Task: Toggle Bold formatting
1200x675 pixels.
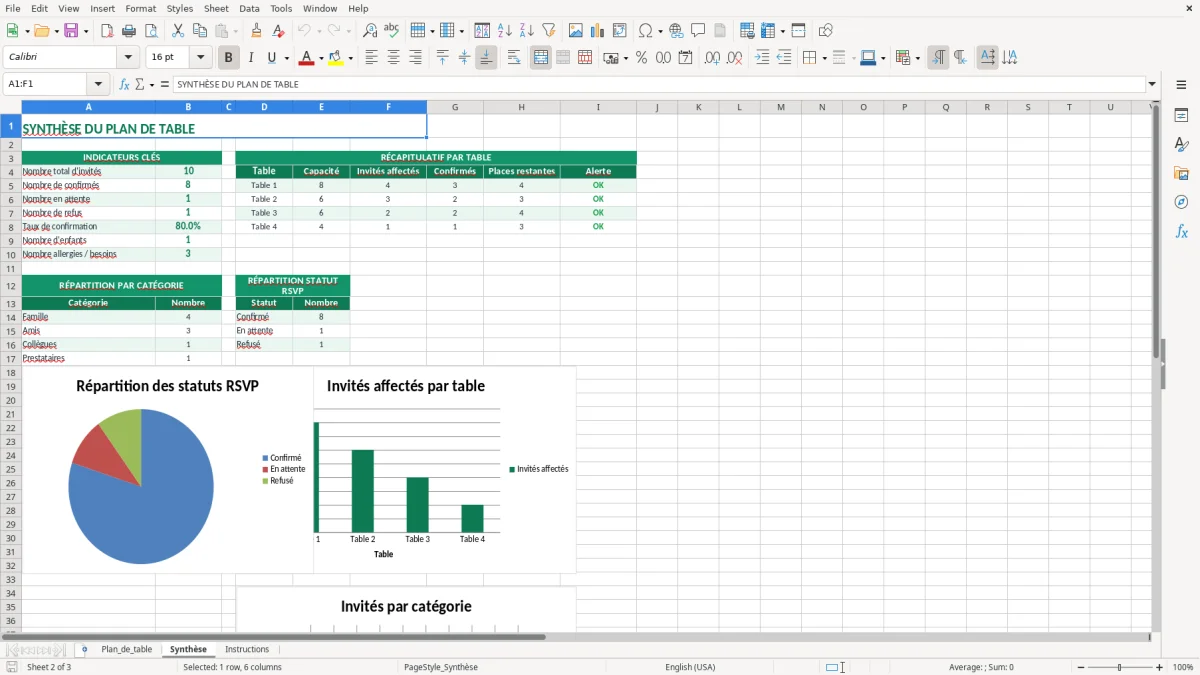Action: point(228,58)
